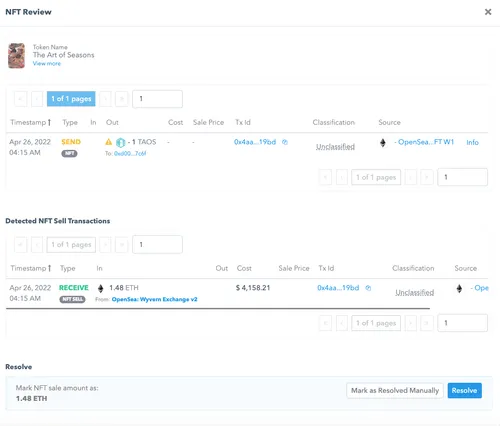
Task: Copy the SEND row transaction ID icon
Action: click(285, 142)
